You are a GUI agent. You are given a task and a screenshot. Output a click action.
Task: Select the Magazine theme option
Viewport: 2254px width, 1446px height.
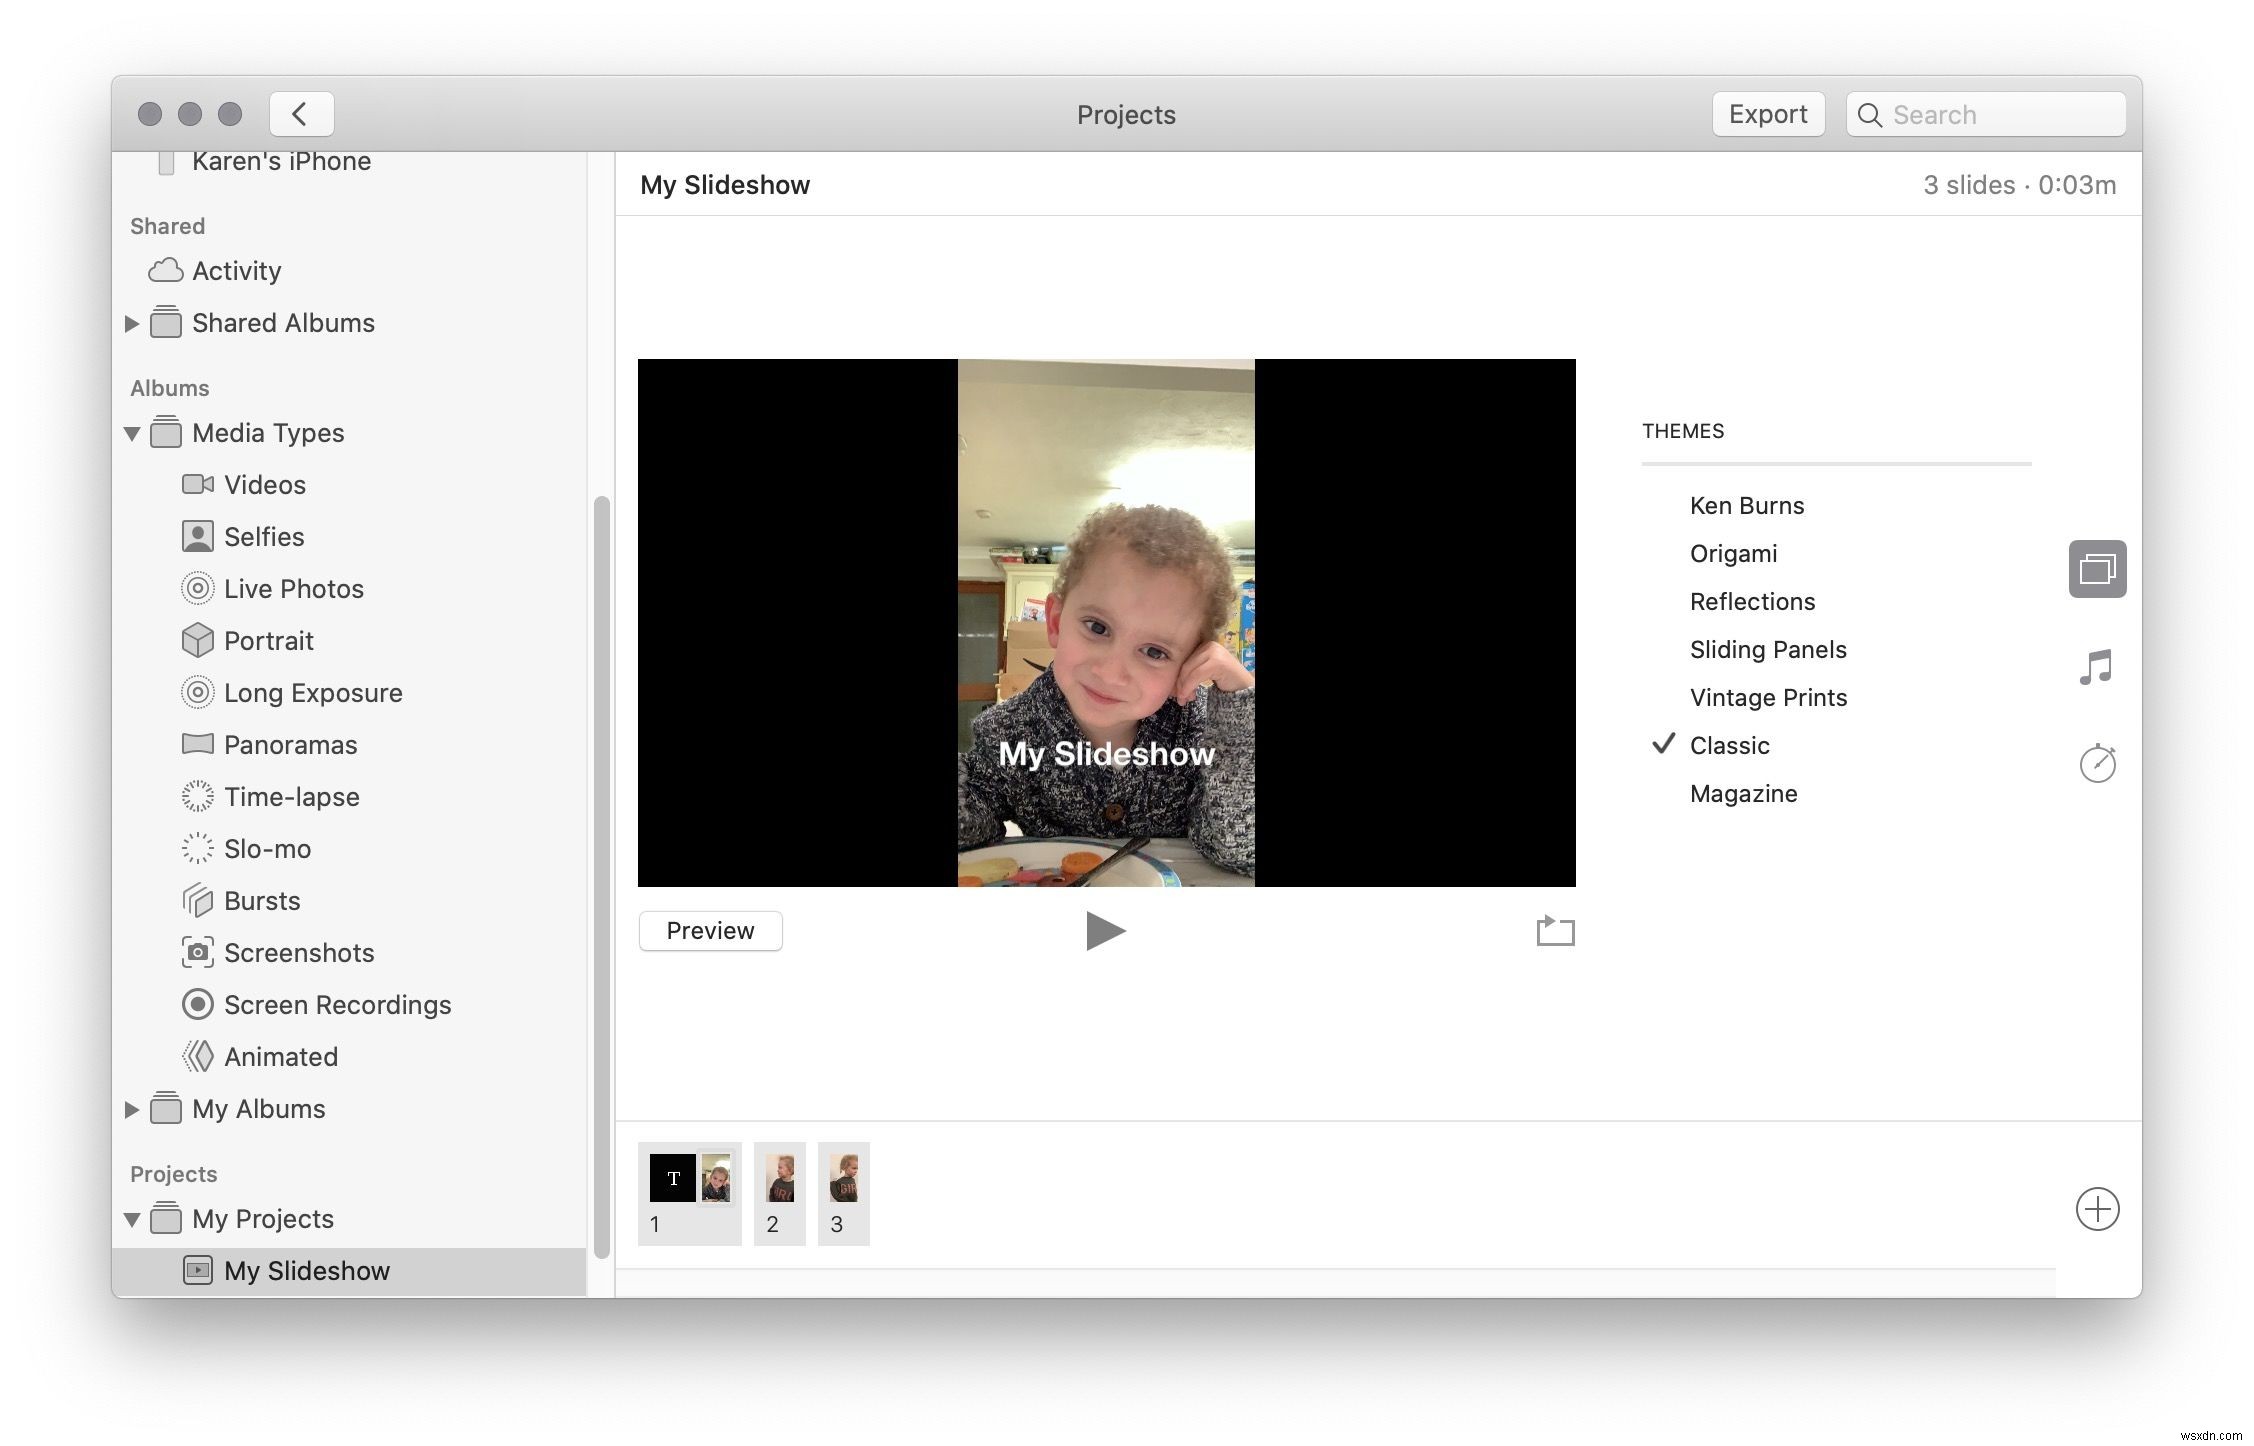point(1741,794)
